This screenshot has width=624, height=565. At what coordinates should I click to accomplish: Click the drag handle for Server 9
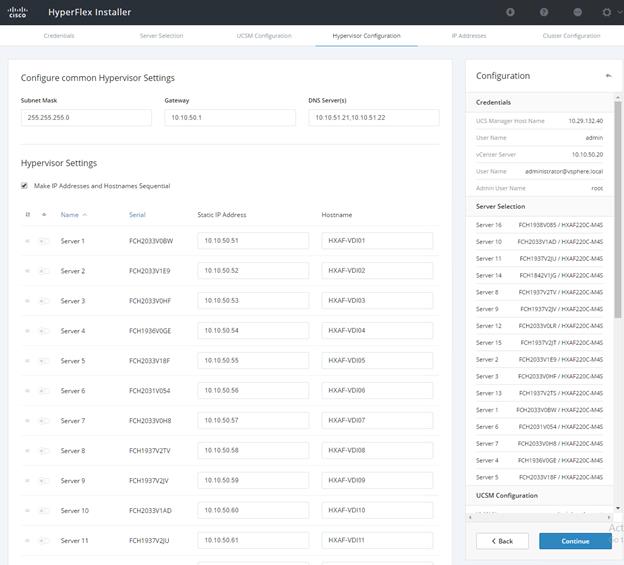27,481
